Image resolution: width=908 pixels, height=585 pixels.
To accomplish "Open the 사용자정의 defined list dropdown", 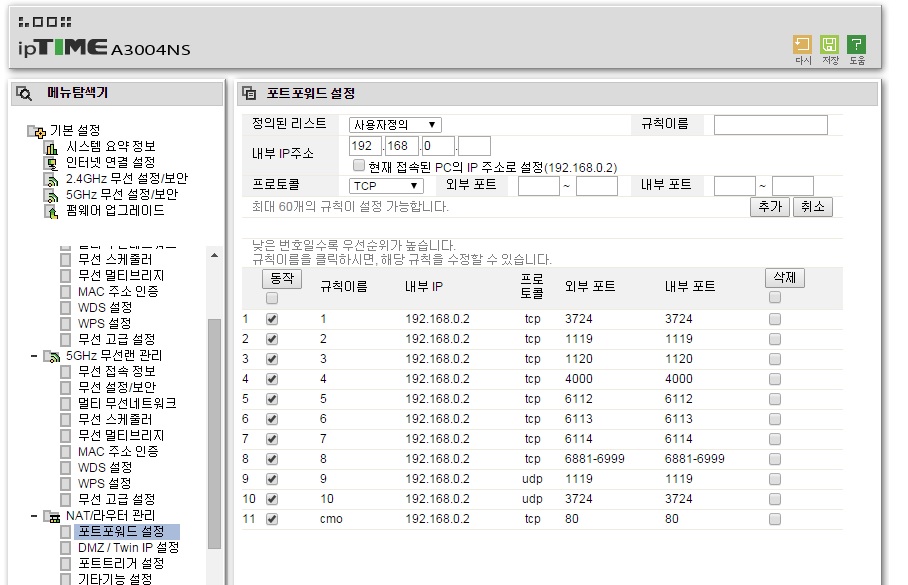I will point(395,125).
